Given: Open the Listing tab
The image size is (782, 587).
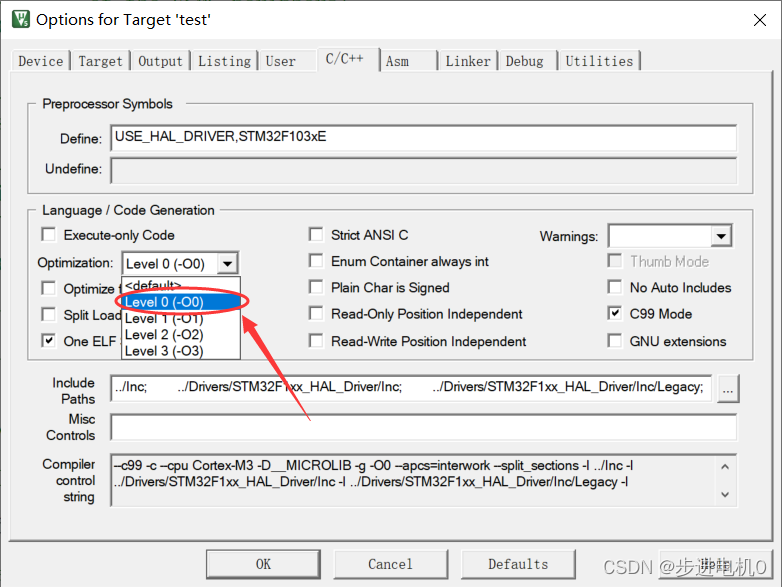Looking at the screenshot, I should click(x=224, y=61).
